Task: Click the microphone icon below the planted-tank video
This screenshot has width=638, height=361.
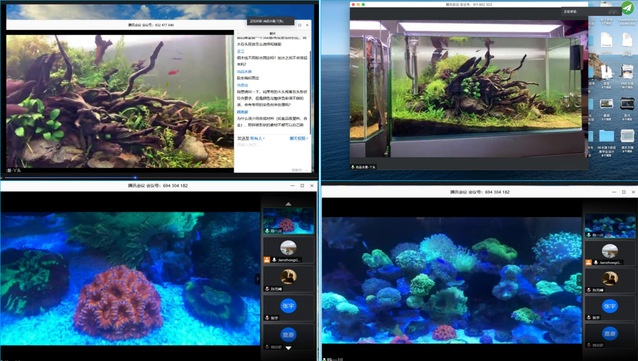Action: [x=353, y=167]
